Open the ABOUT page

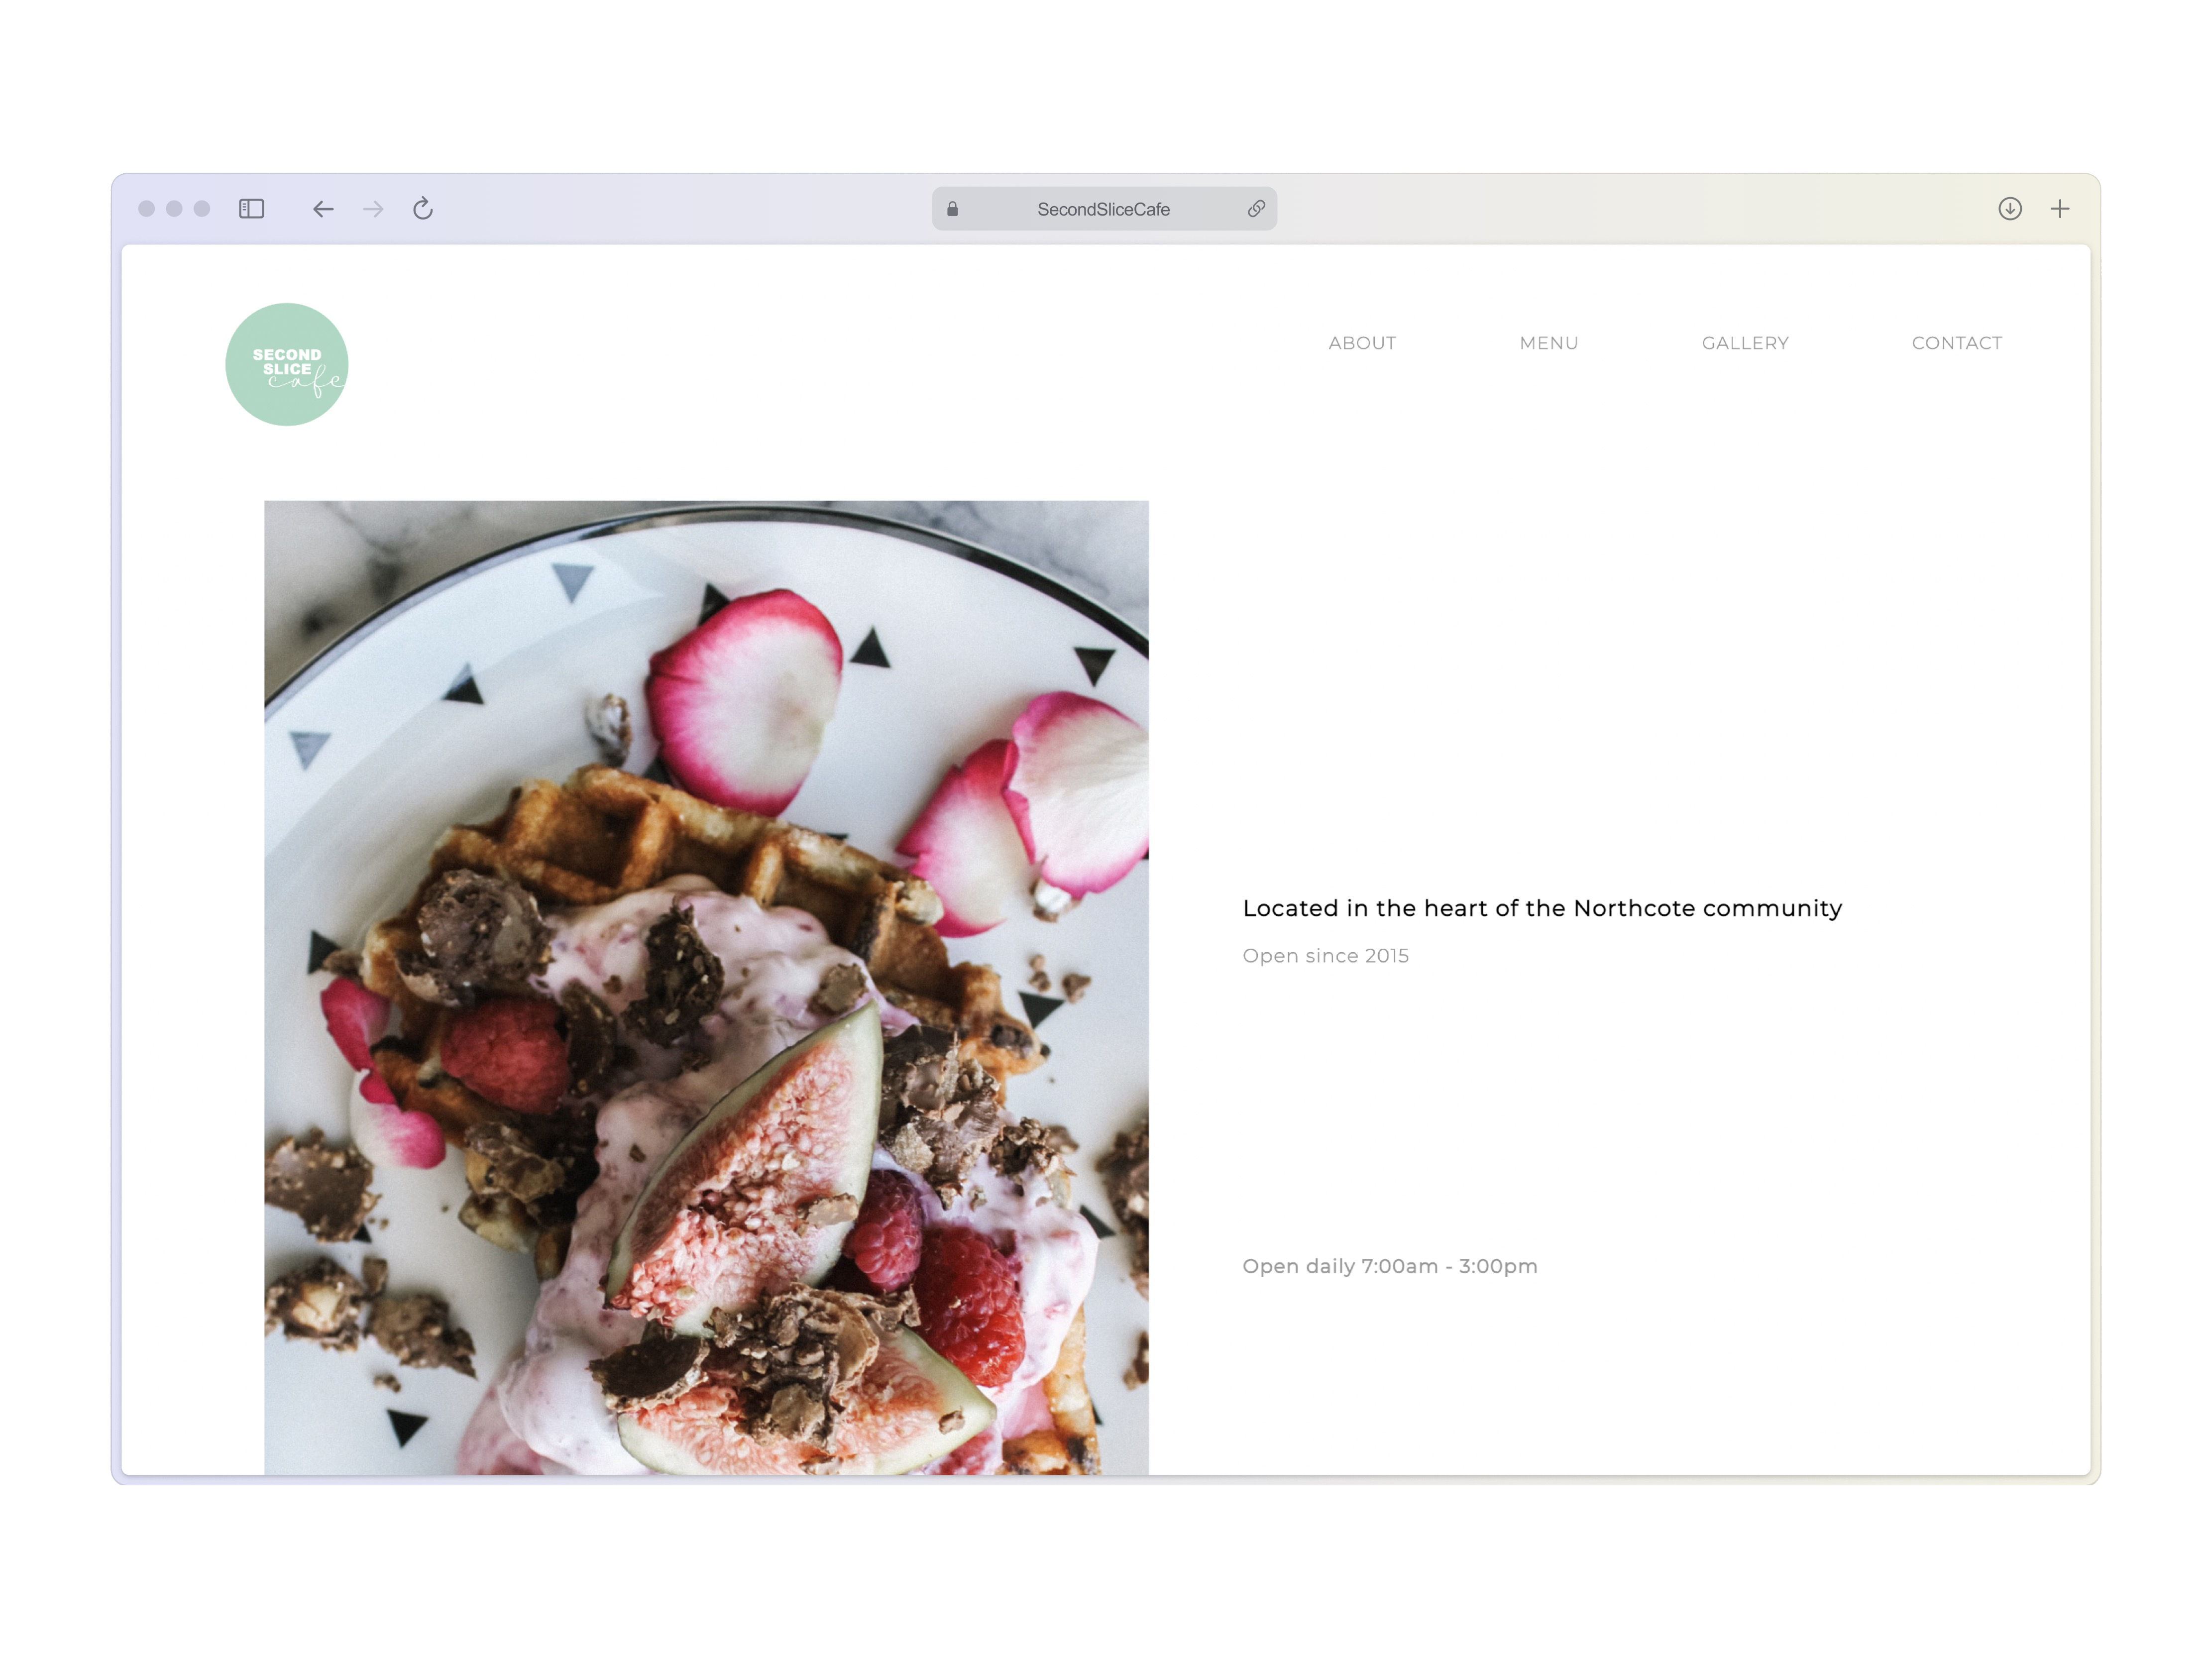(1362, 343)
